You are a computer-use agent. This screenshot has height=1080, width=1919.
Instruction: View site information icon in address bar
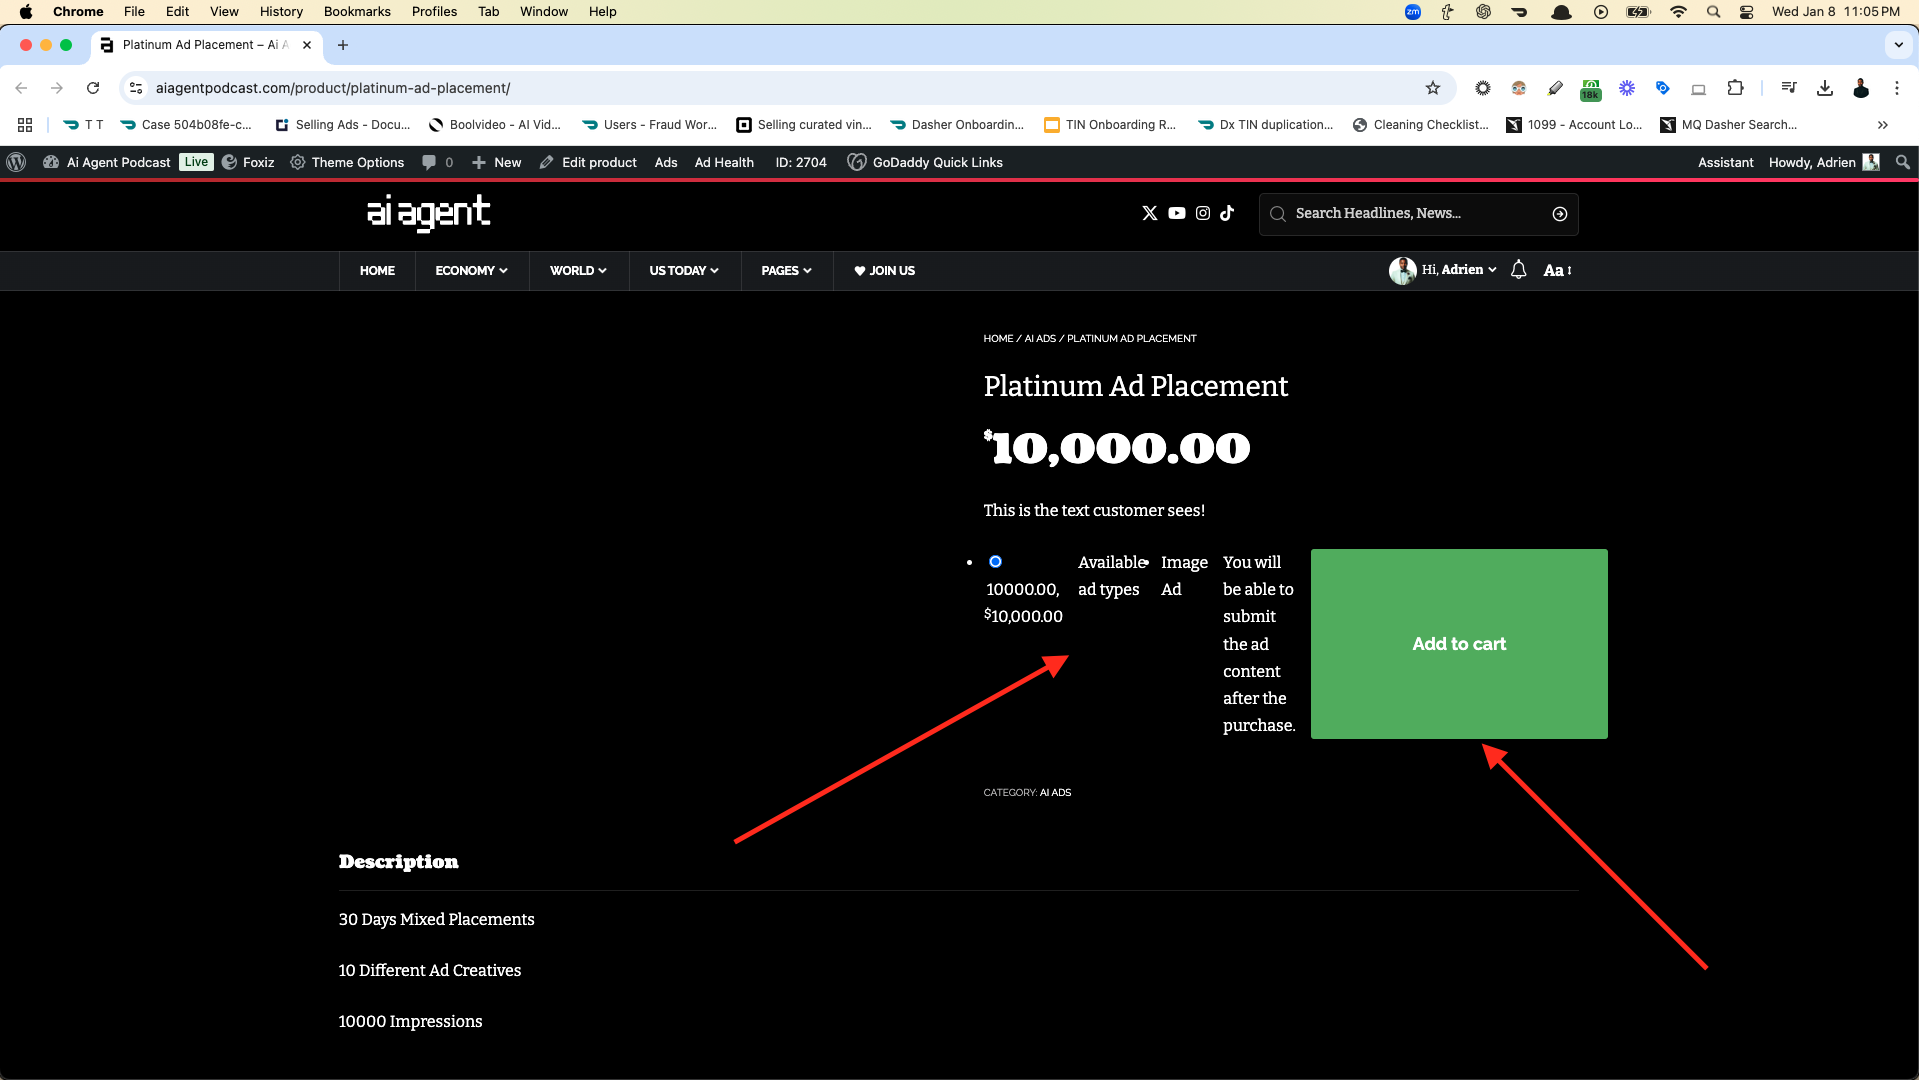(137, 88)
